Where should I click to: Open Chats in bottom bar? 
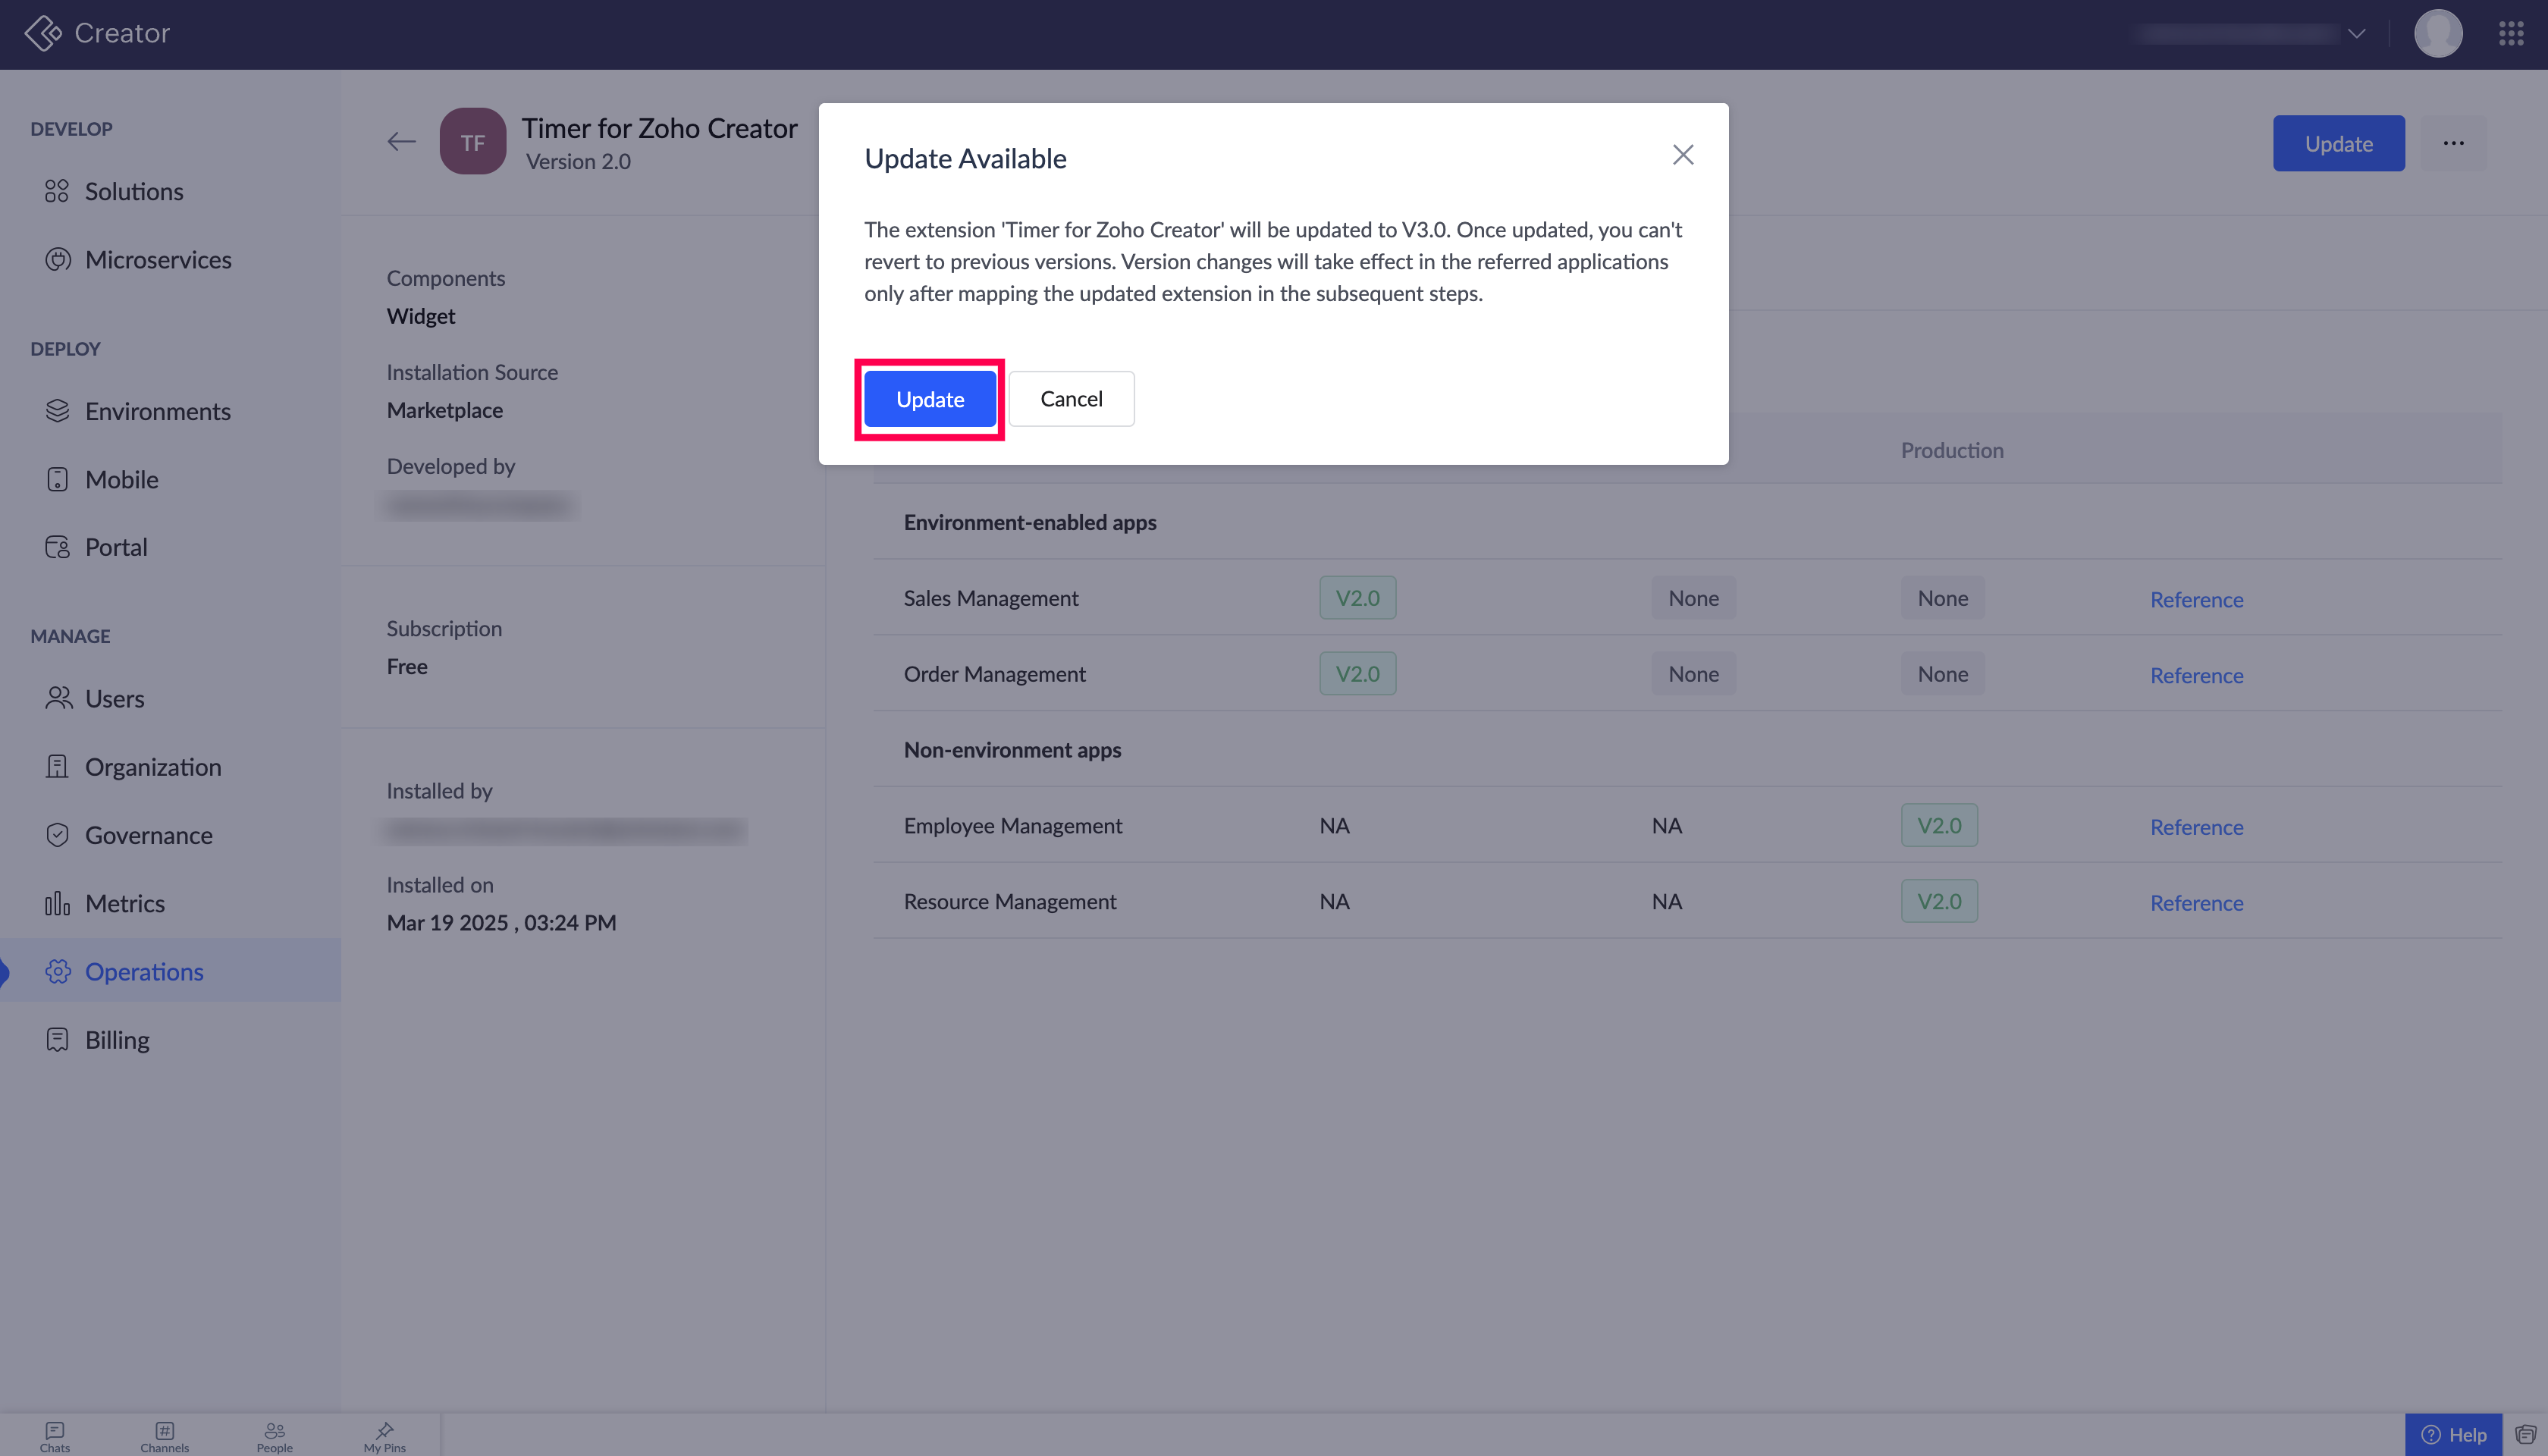pos(55,1436)
